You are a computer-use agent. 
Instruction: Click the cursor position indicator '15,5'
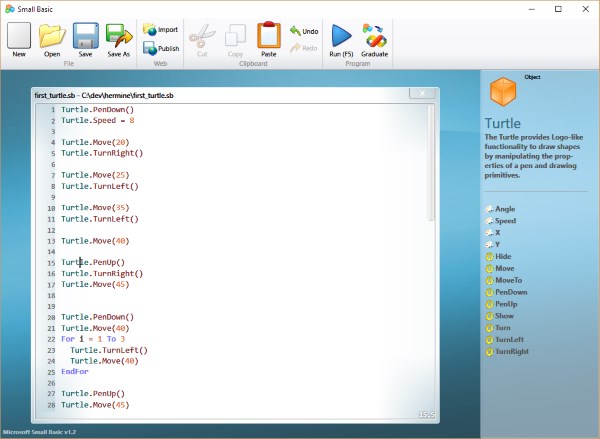click(427, 415)
